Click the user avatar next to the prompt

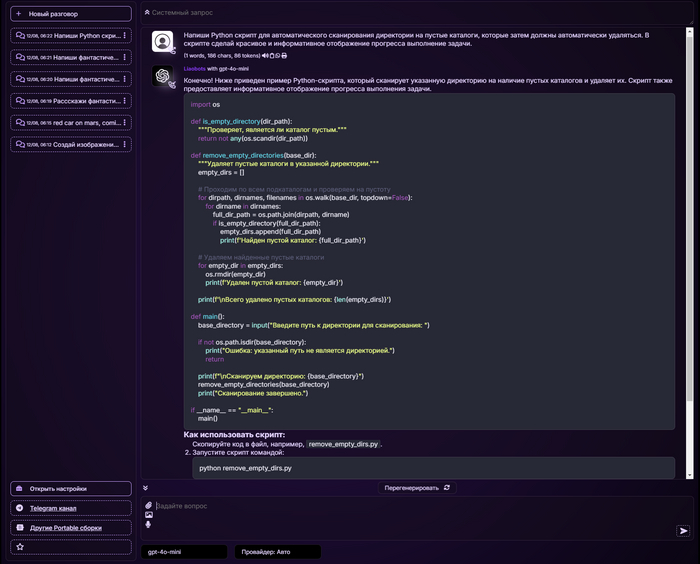coord(162,42)
